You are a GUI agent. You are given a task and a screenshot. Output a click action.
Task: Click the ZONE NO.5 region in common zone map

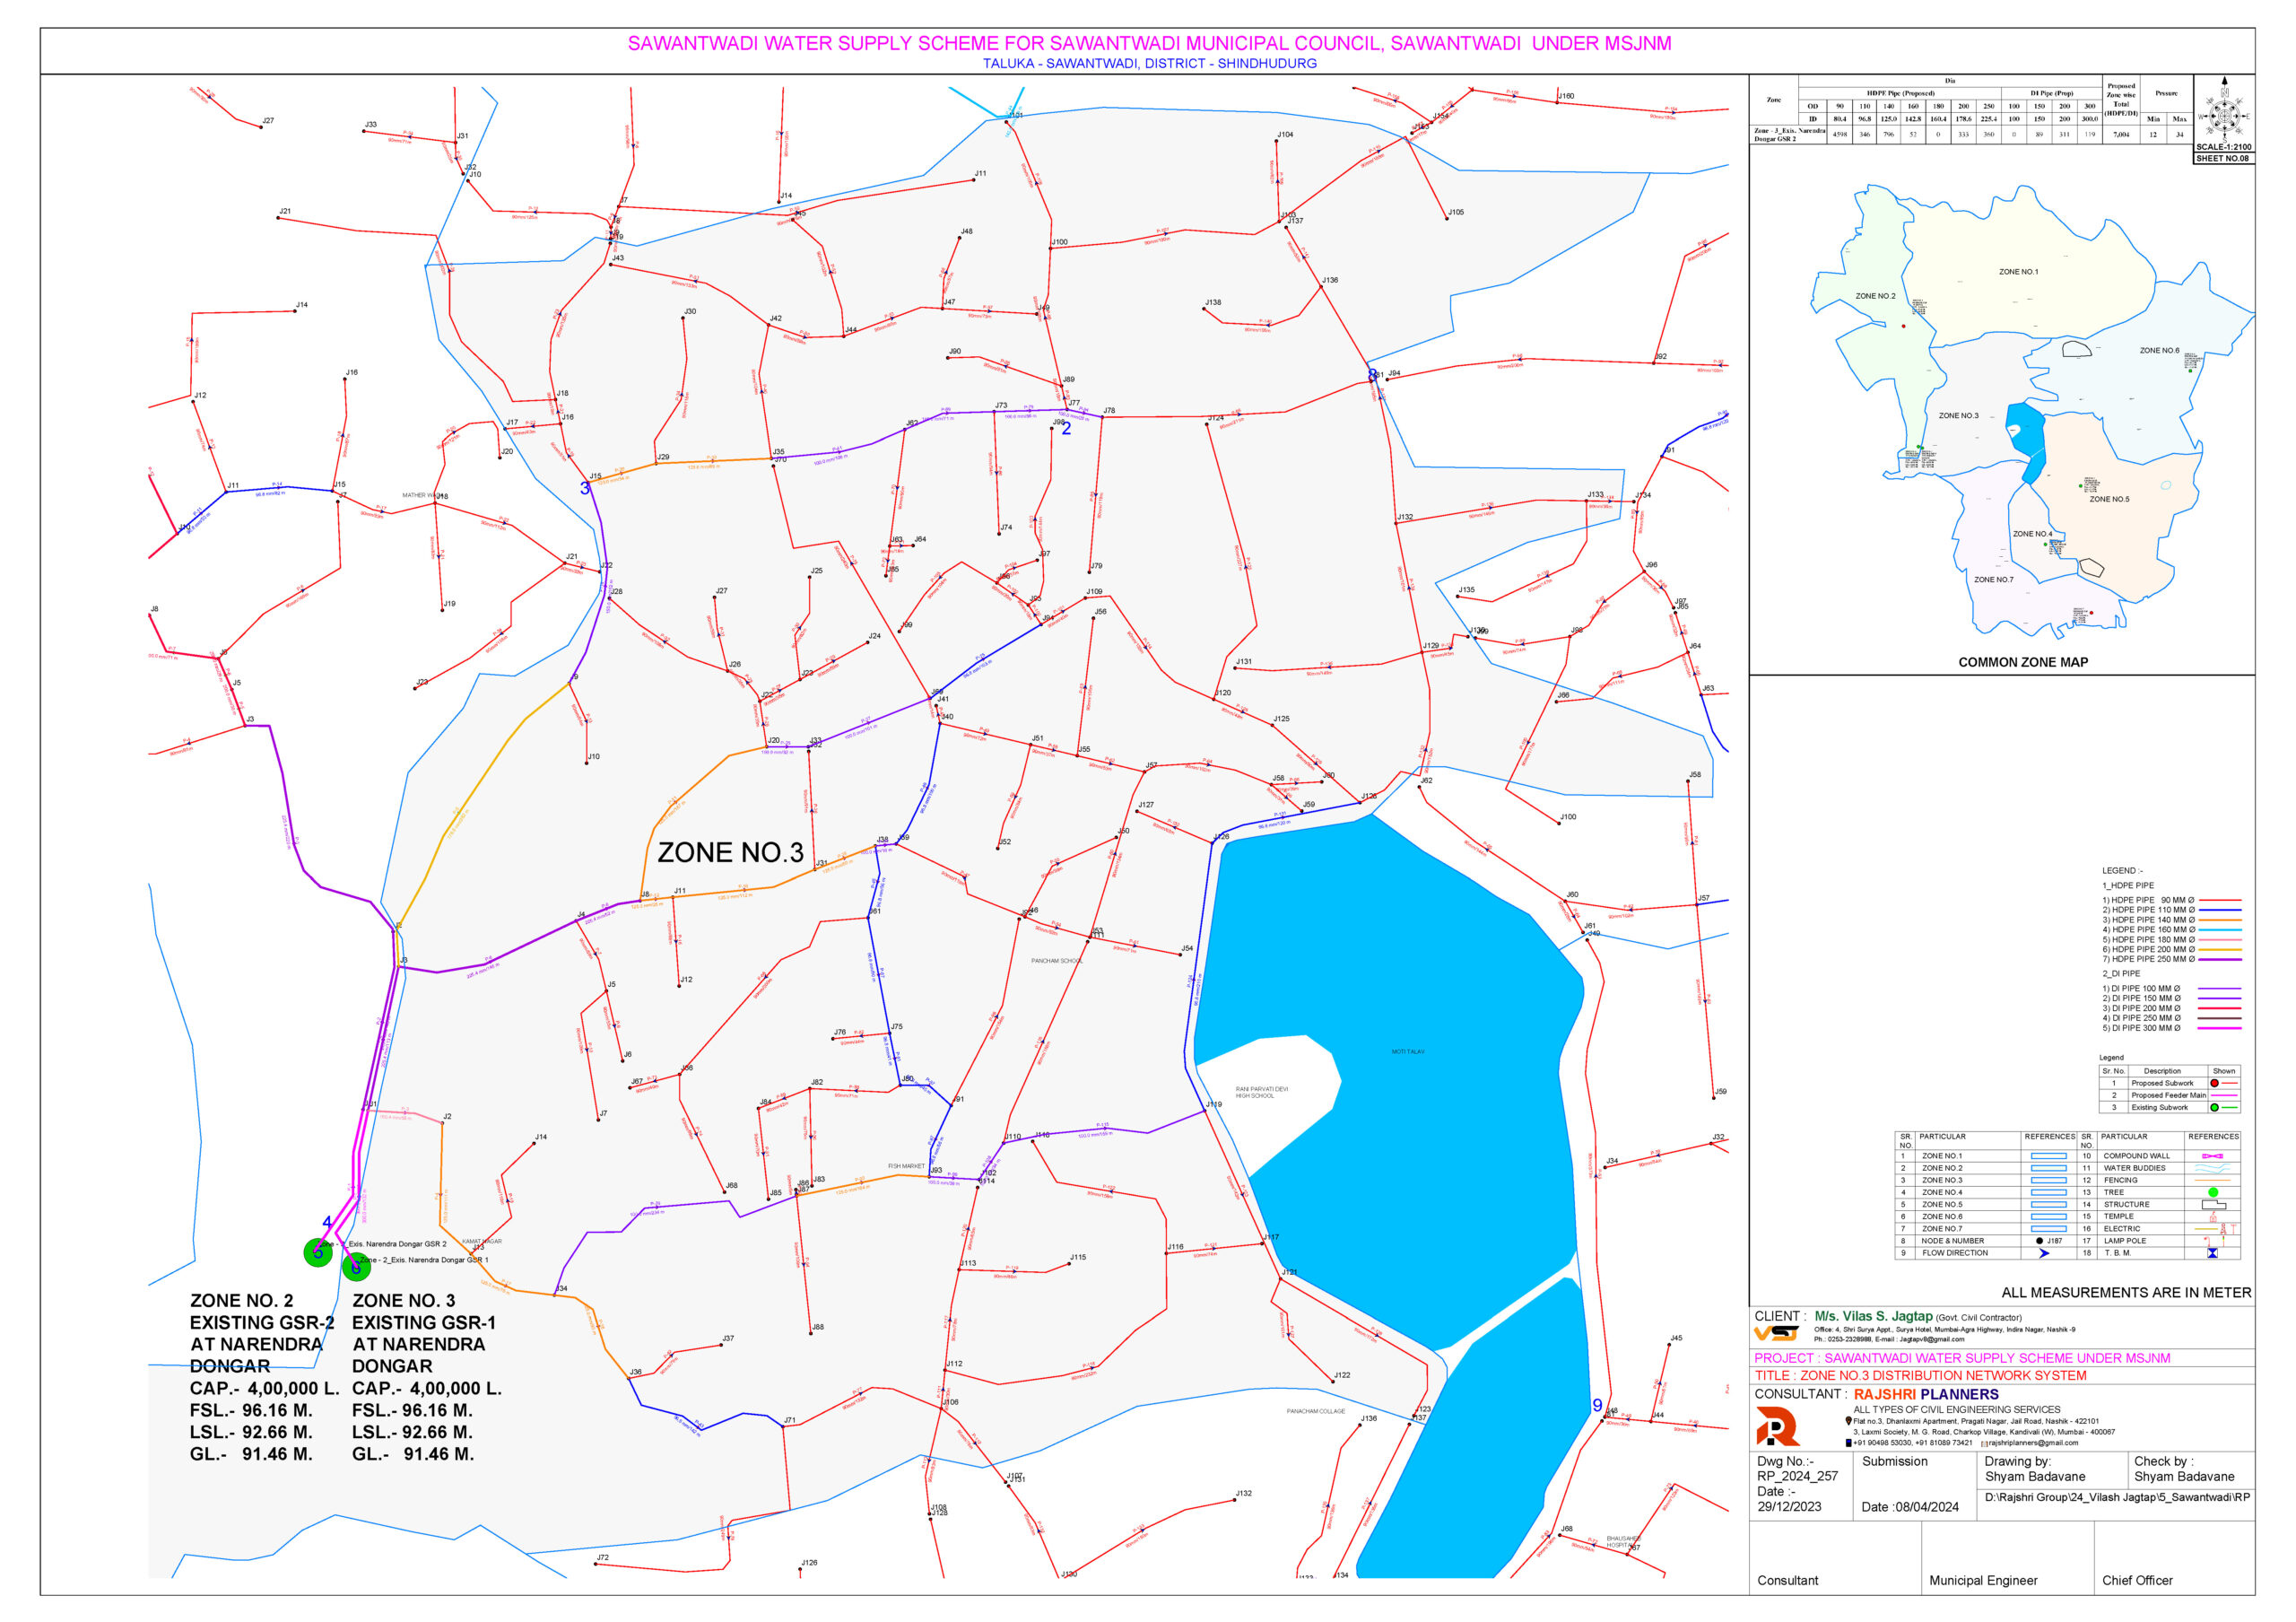pyautogui.click(x=2109, y=499)
